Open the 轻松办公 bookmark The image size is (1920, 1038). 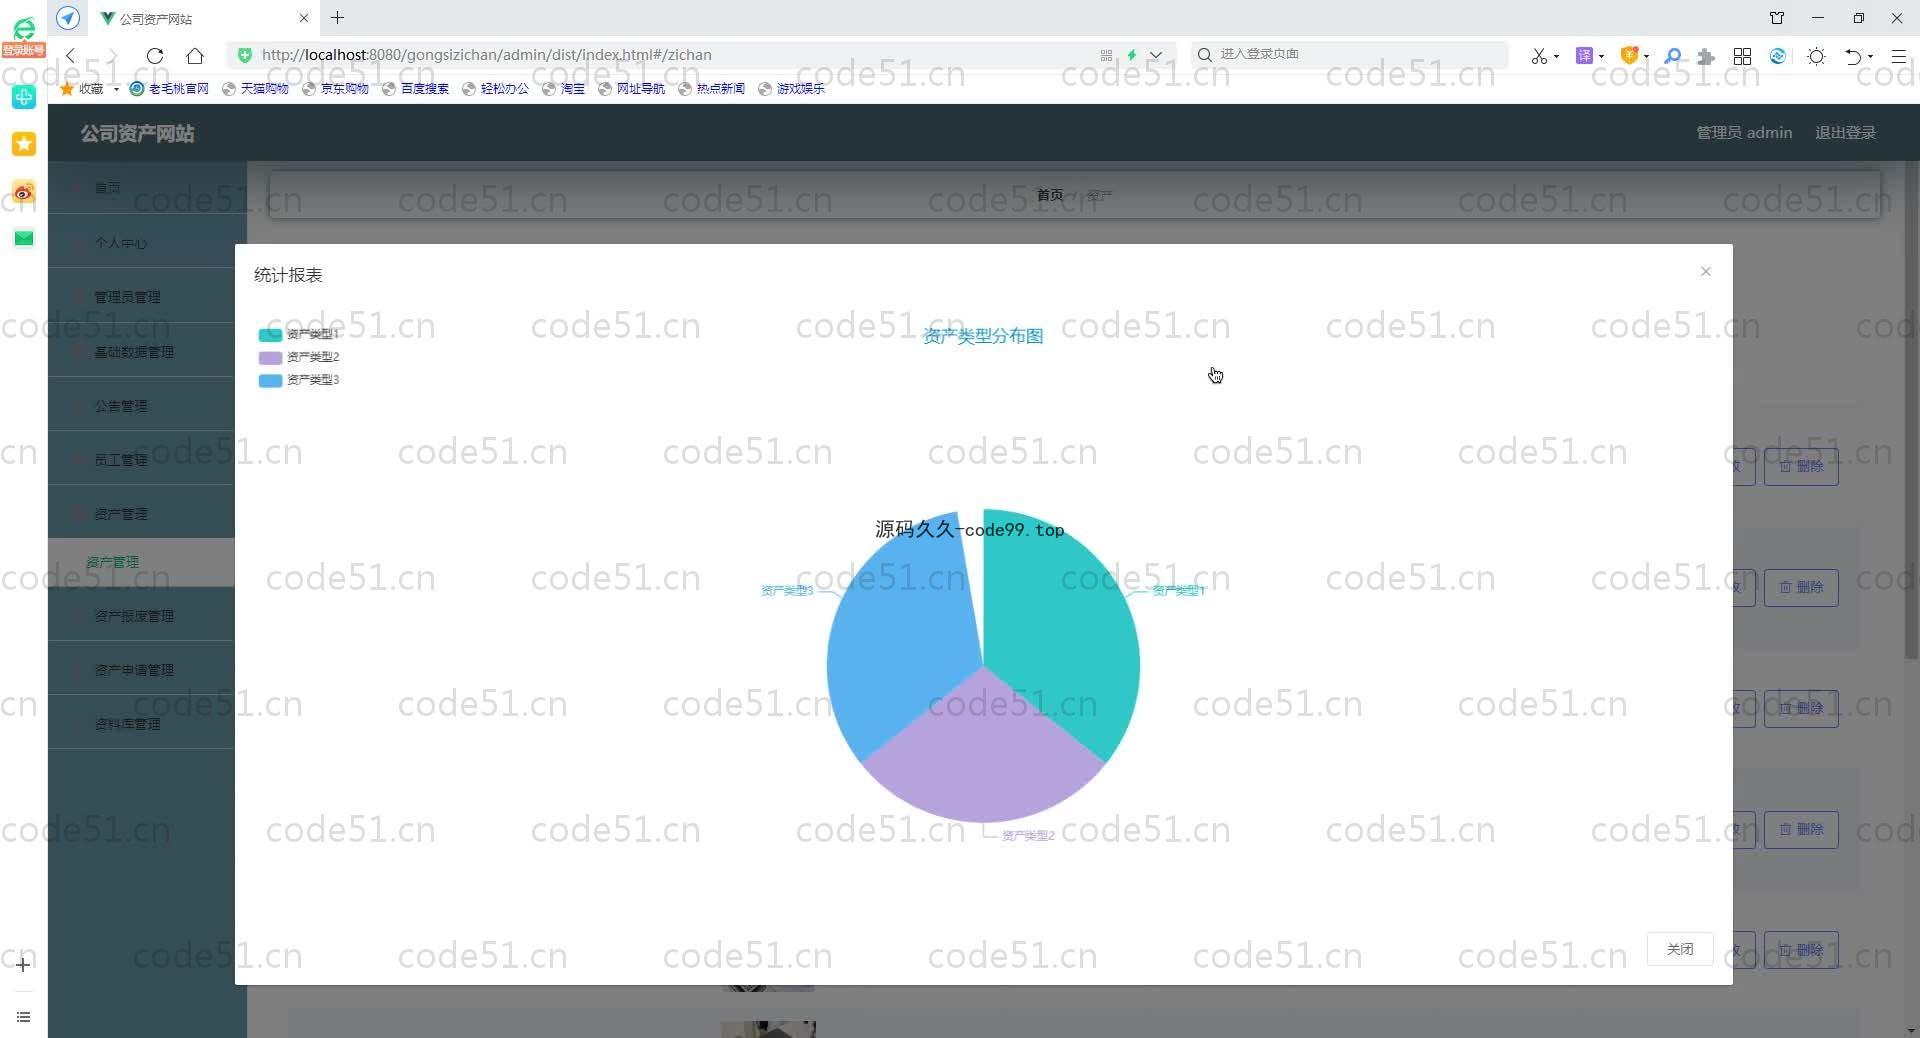495,88
